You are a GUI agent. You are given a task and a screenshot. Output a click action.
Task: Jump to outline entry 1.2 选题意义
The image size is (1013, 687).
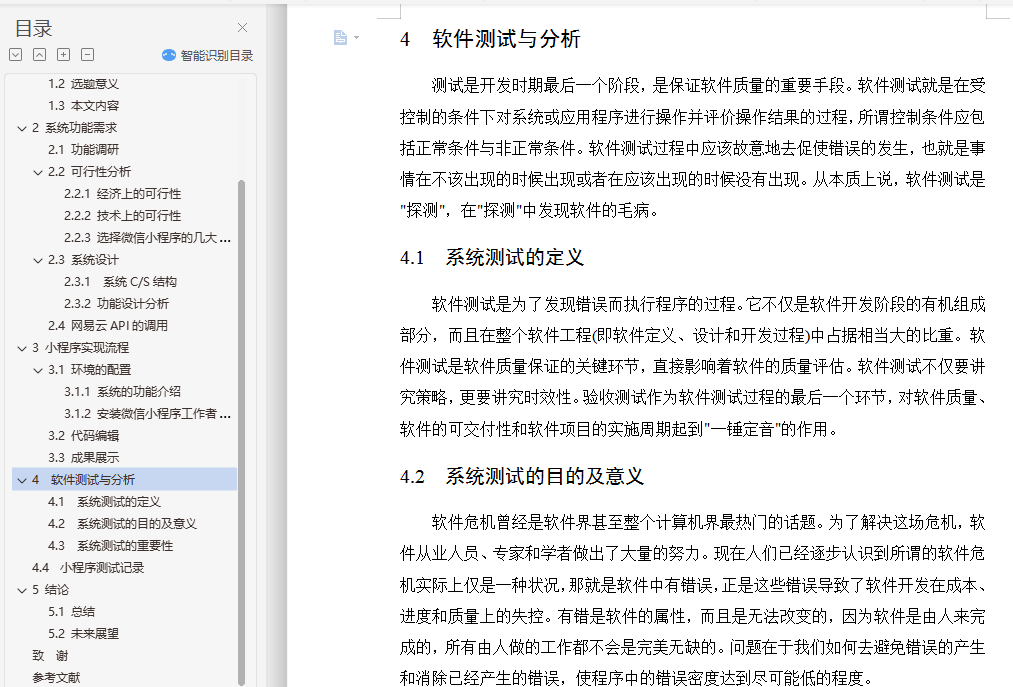(x=83, y=84)
